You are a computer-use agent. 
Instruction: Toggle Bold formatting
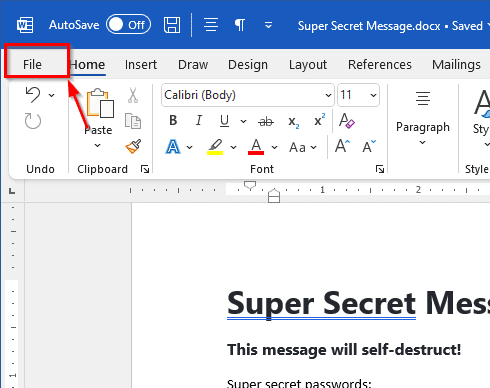tap(173, 120)
